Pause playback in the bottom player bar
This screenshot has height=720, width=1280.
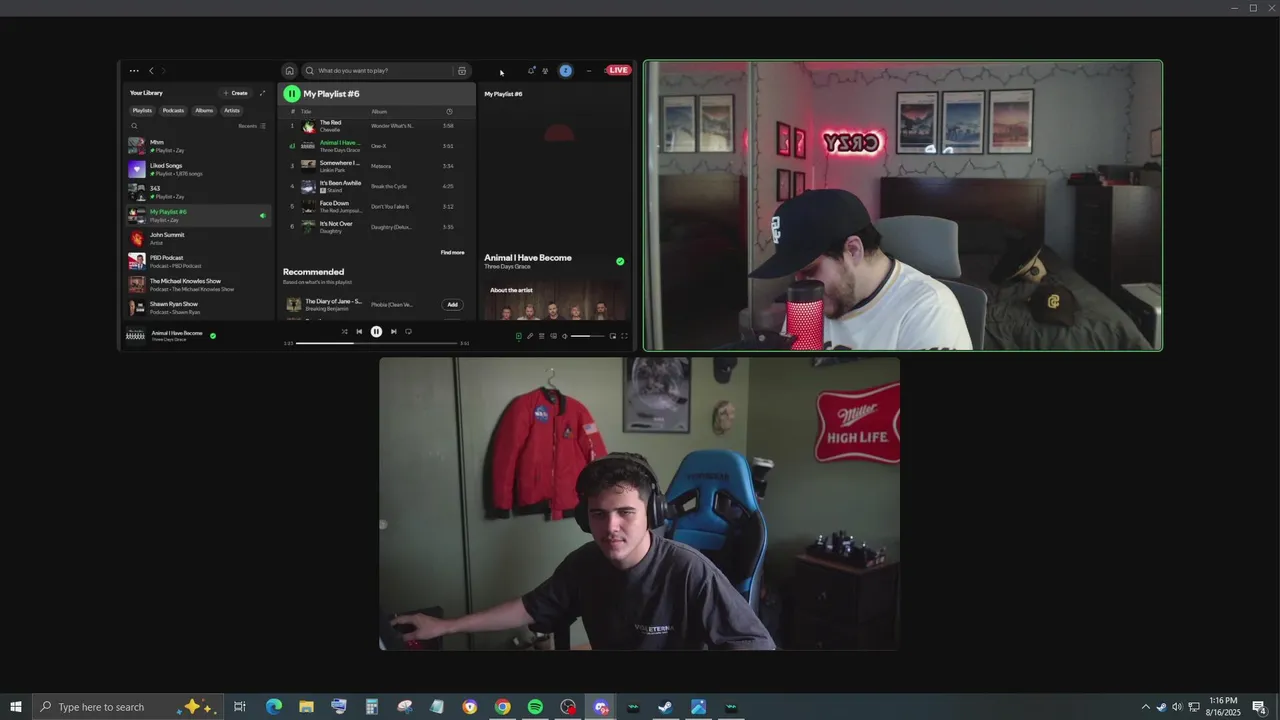376,332
